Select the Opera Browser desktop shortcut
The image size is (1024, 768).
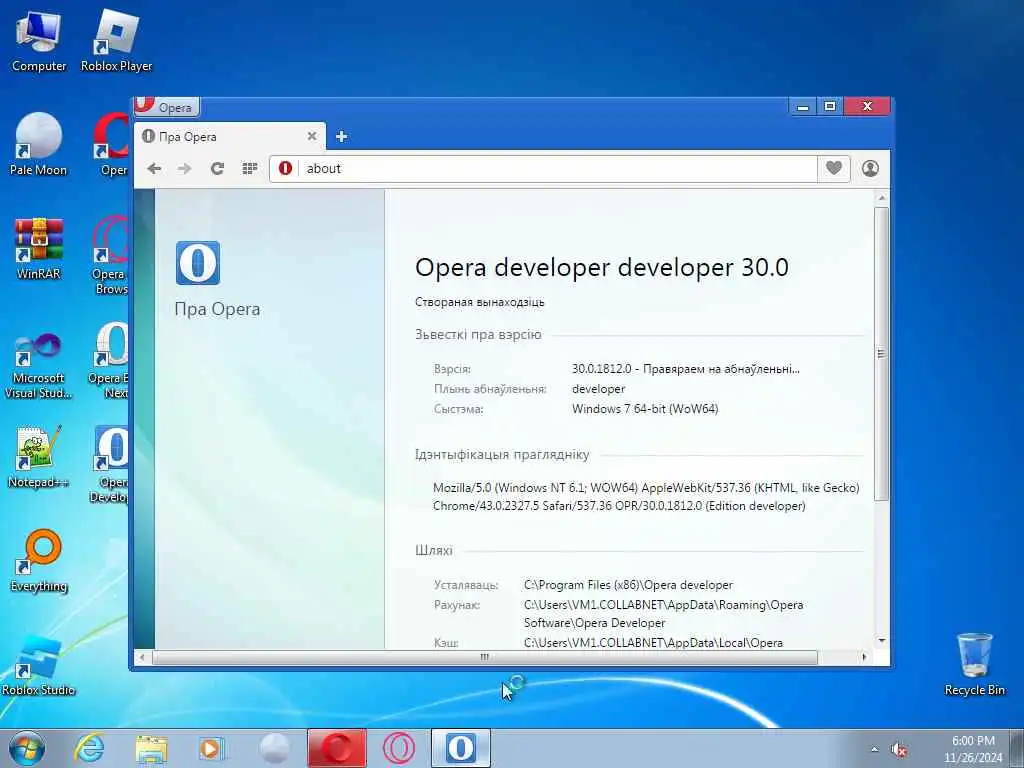coord(110,255)
